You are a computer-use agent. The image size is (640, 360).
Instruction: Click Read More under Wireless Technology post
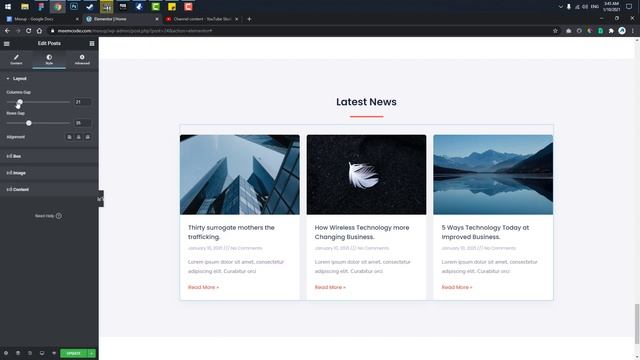pyautogui.click(x=330, y=287)
